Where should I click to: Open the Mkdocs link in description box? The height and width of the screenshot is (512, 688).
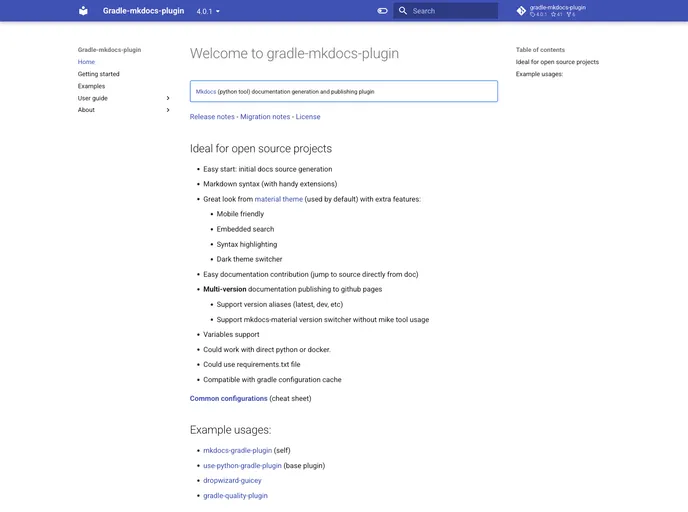[206, 92]
